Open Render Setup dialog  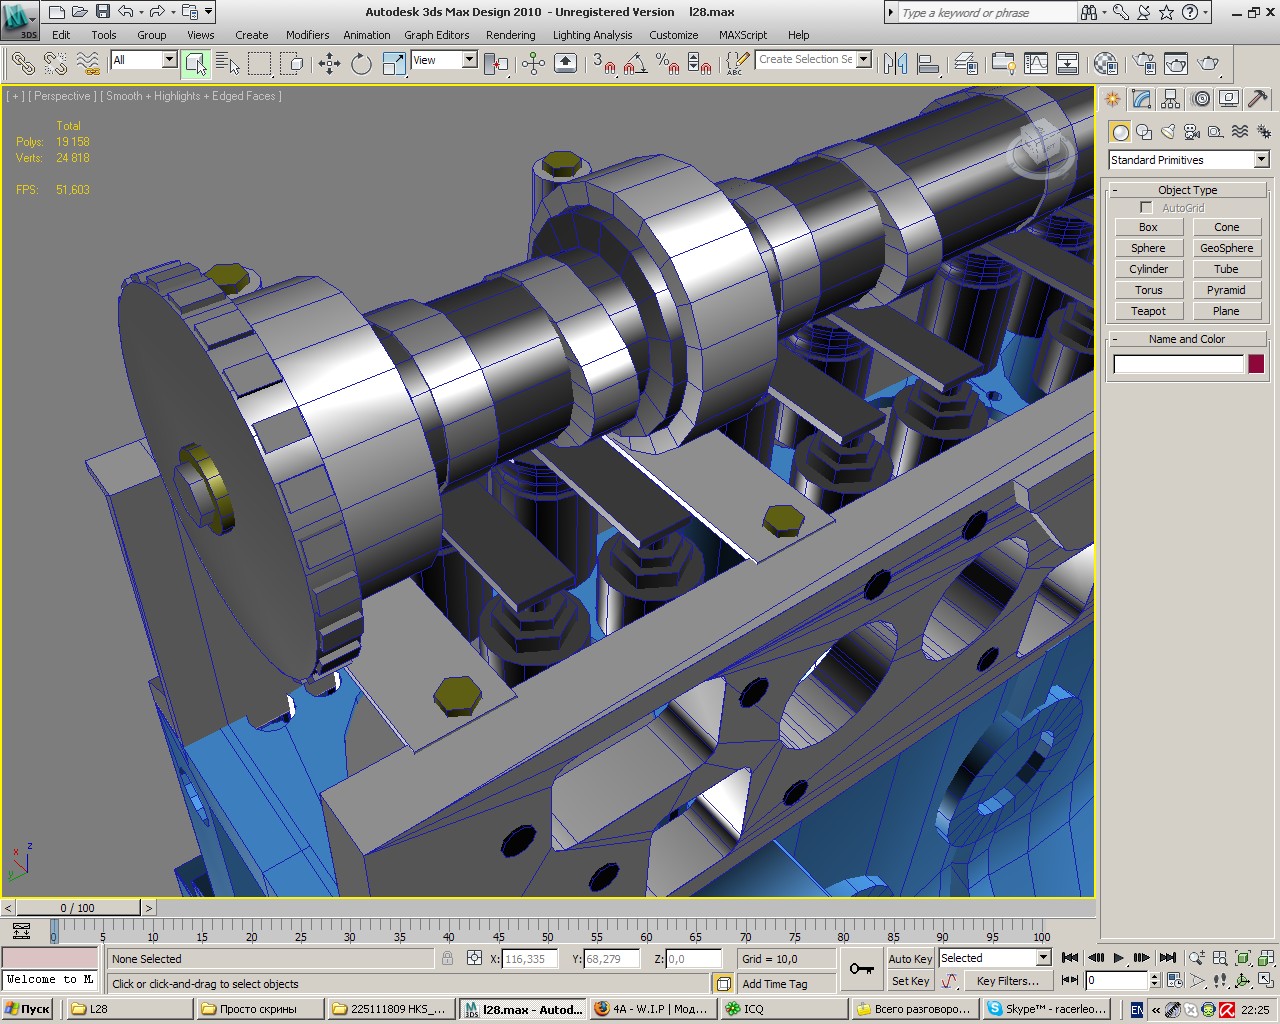coord(1143,64)
